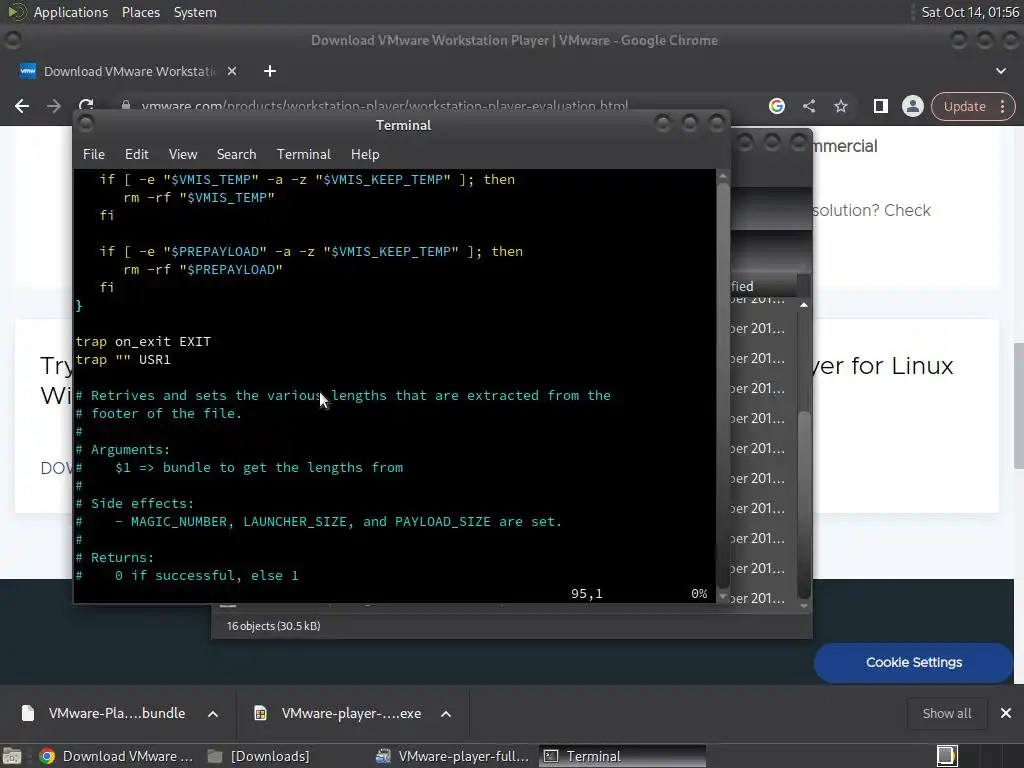Click the rm -rf "$PREPAYLOAD" line

click(202, 270)
